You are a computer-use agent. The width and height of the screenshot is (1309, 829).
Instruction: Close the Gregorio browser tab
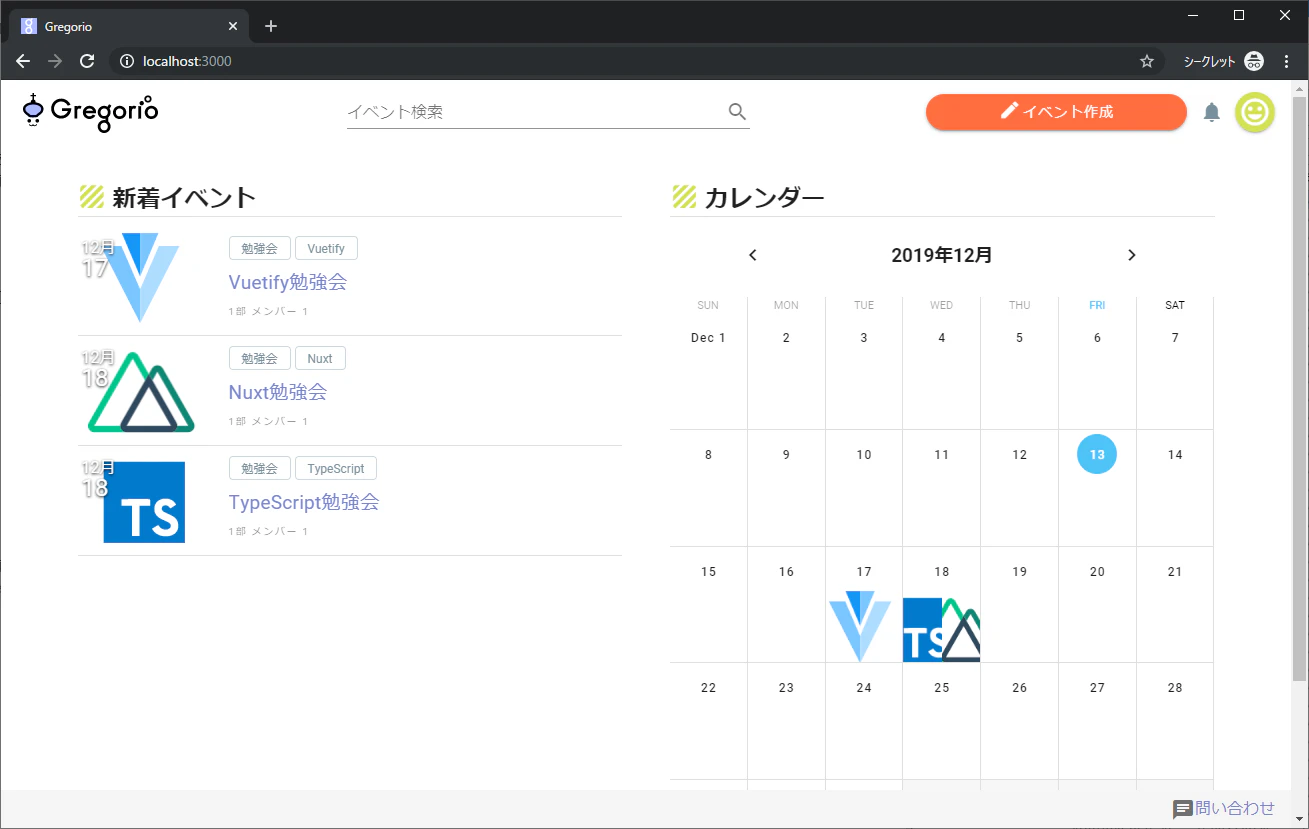233,26
